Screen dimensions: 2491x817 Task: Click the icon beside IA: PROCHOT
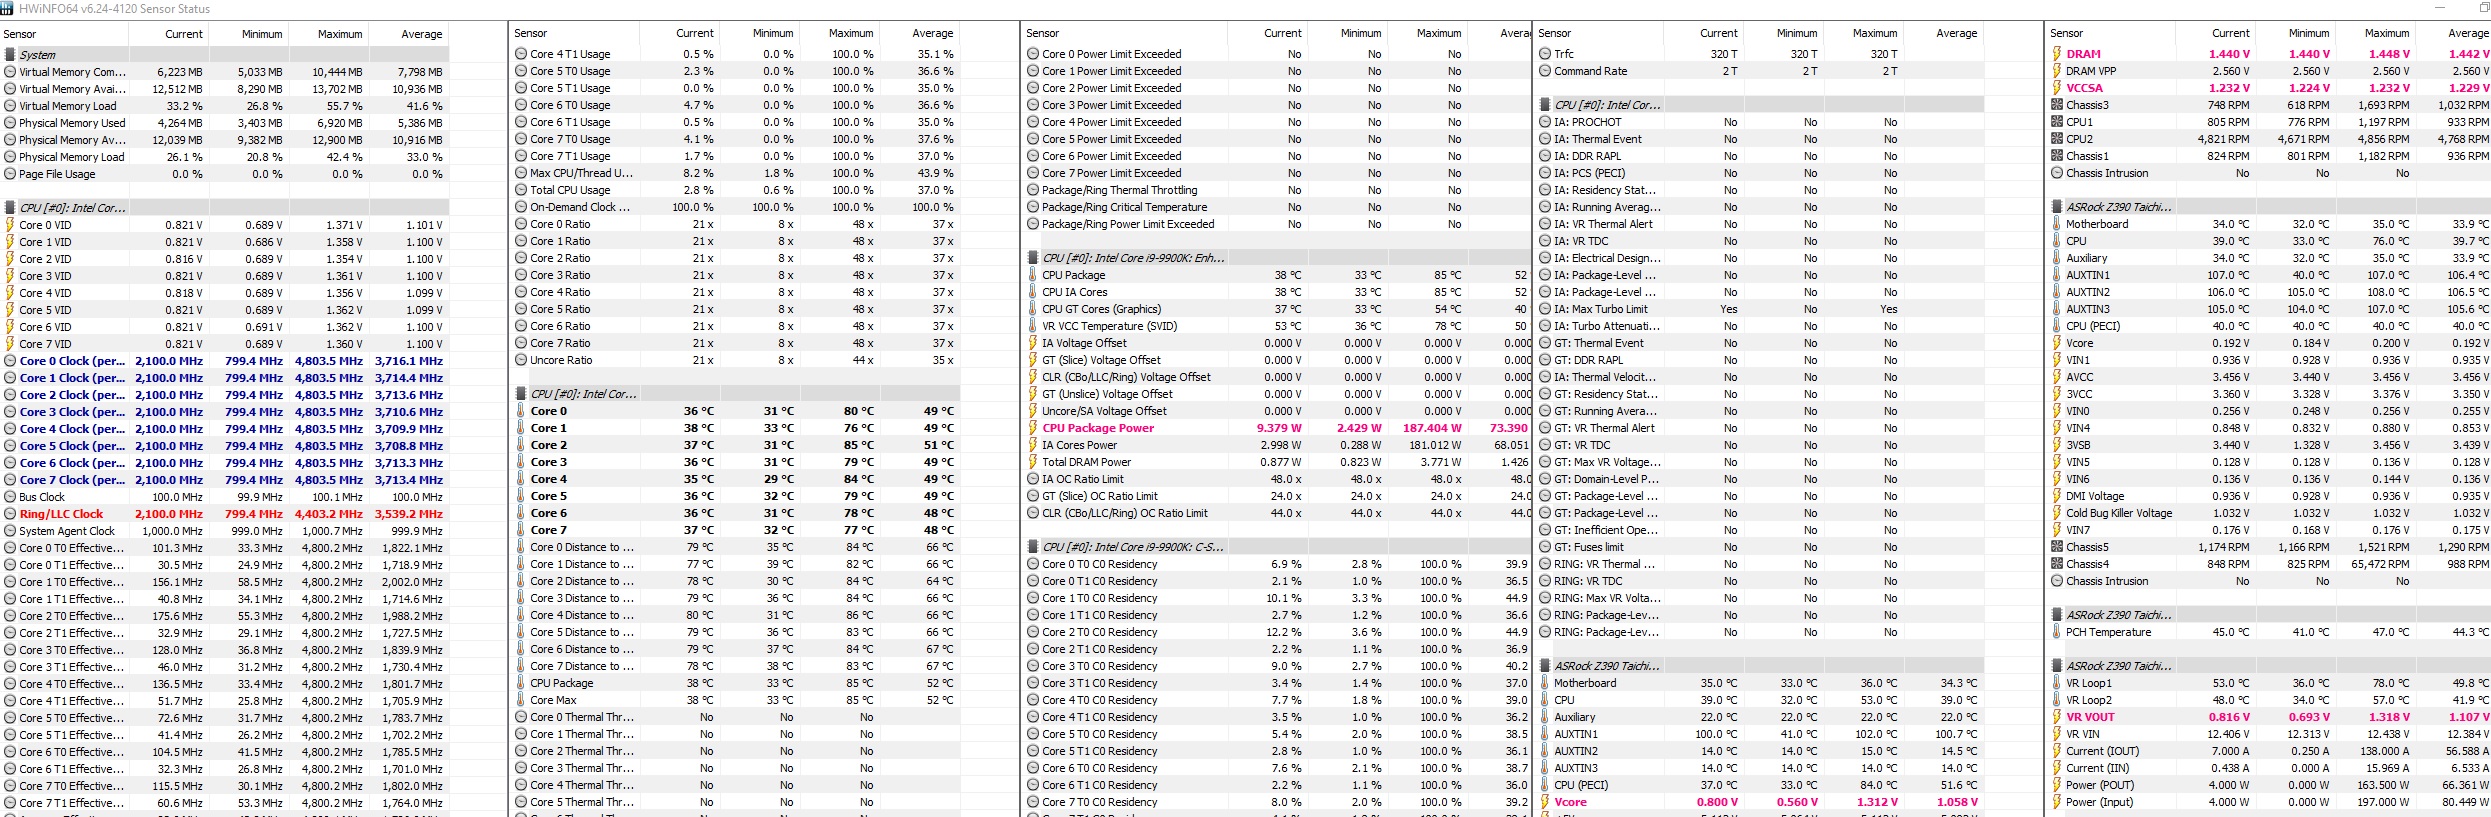click(1545, 122)
